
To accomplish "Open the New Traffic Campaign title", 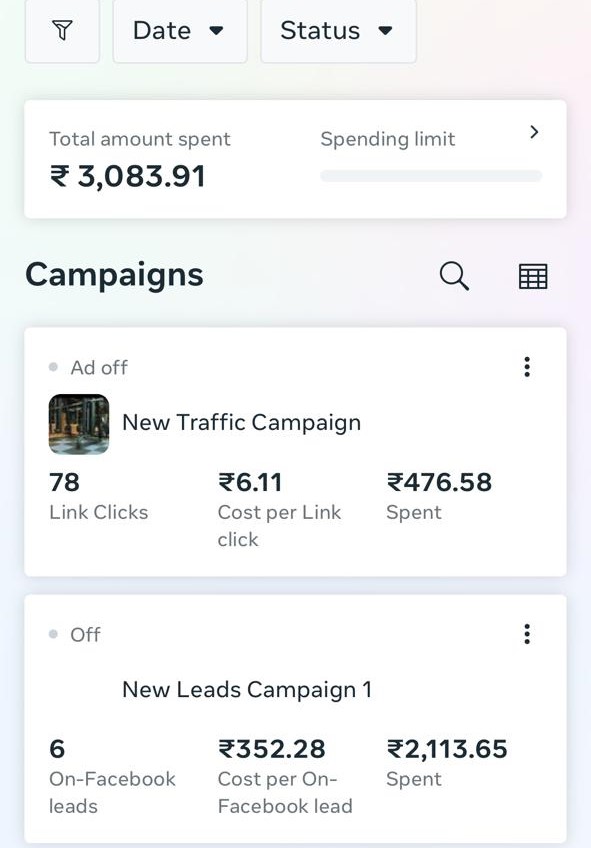I will click(242, 422).
